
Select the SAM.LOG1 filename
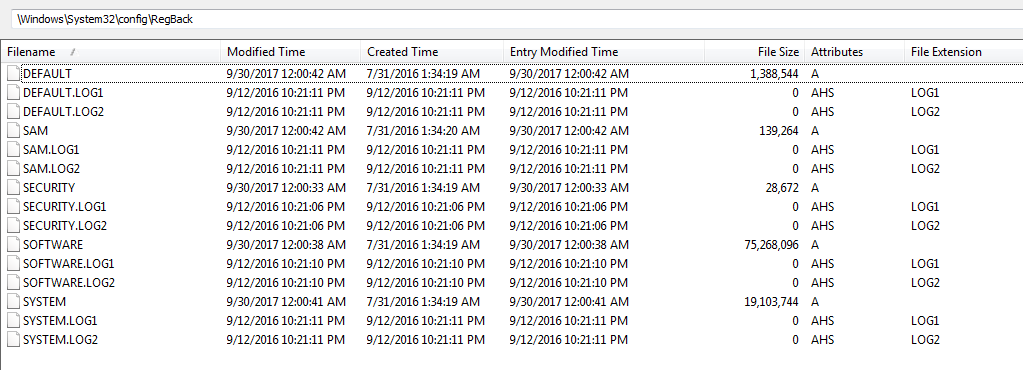coord(51,149)
